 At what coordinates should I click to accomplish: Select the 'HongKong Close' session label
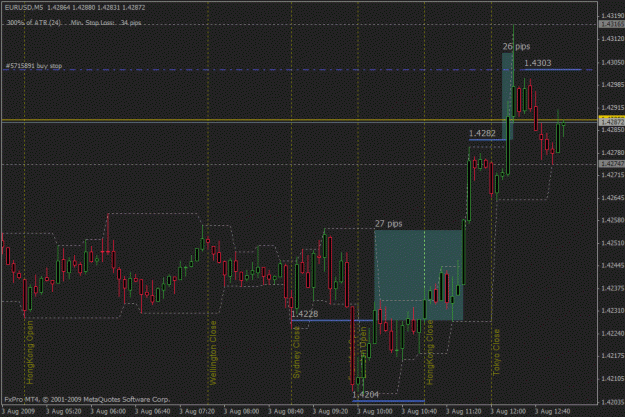pyautogui.click(x=430, y=353)
